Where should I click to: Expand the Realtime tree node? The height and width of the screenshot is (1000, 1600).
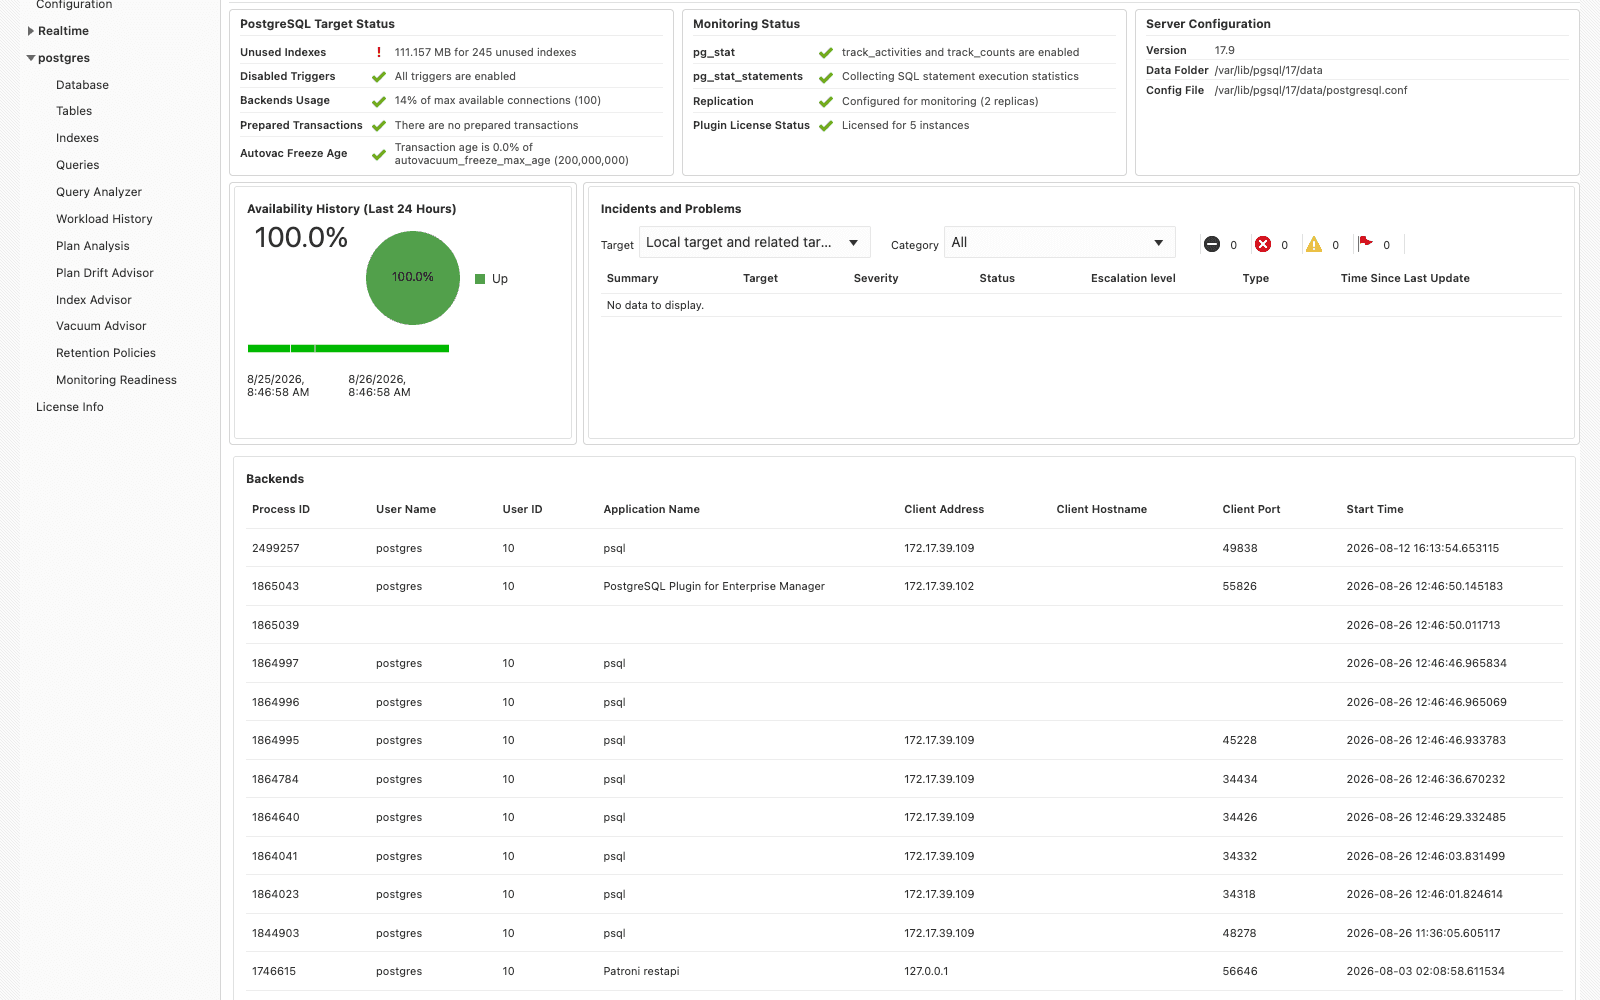(31, 31)
